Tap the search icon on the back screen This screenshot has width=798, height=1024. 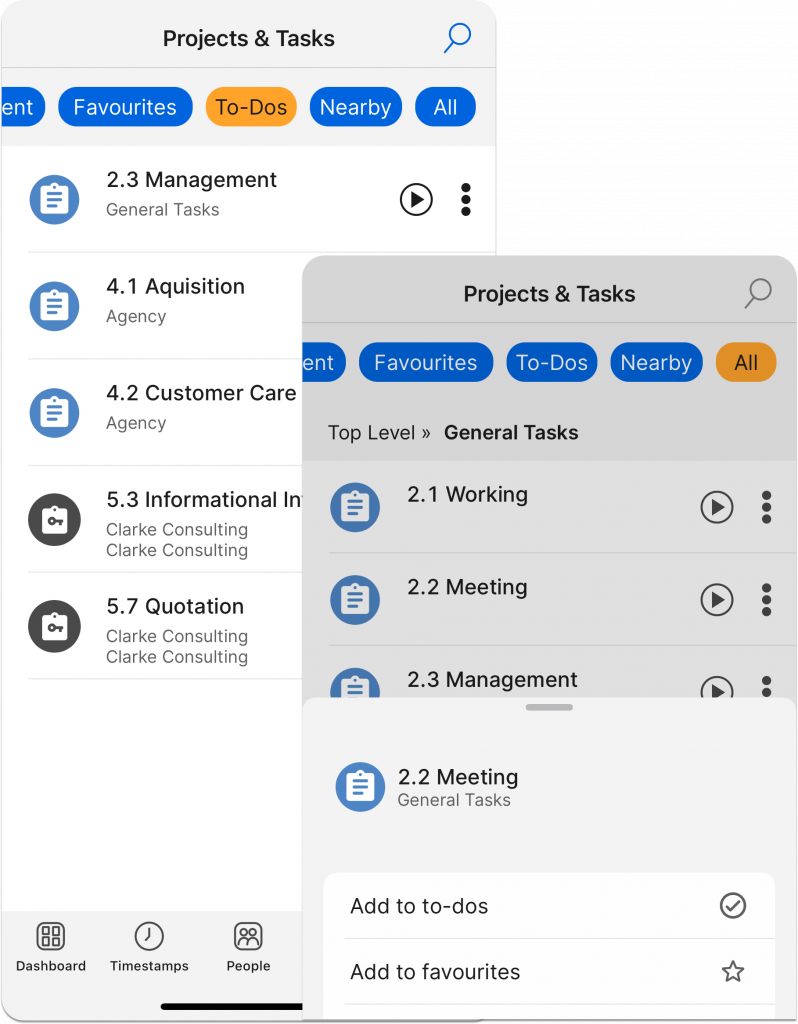(x=457, y=38)
